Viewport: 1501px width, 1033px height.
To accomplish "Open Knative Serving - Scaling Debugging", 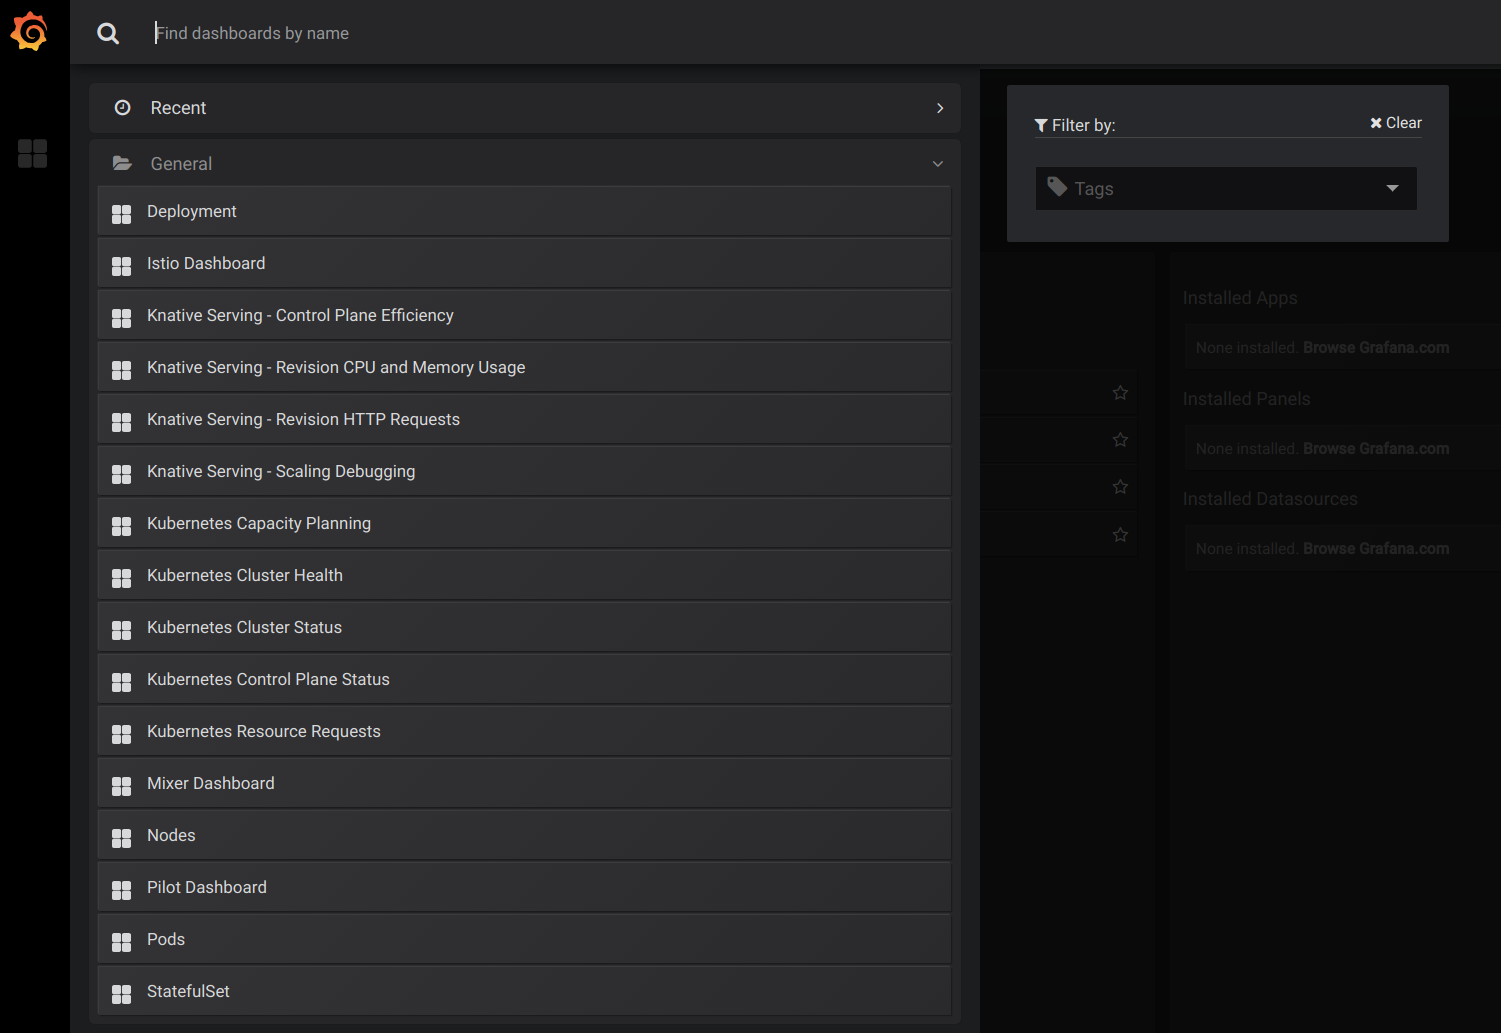I will pos(524,472).
